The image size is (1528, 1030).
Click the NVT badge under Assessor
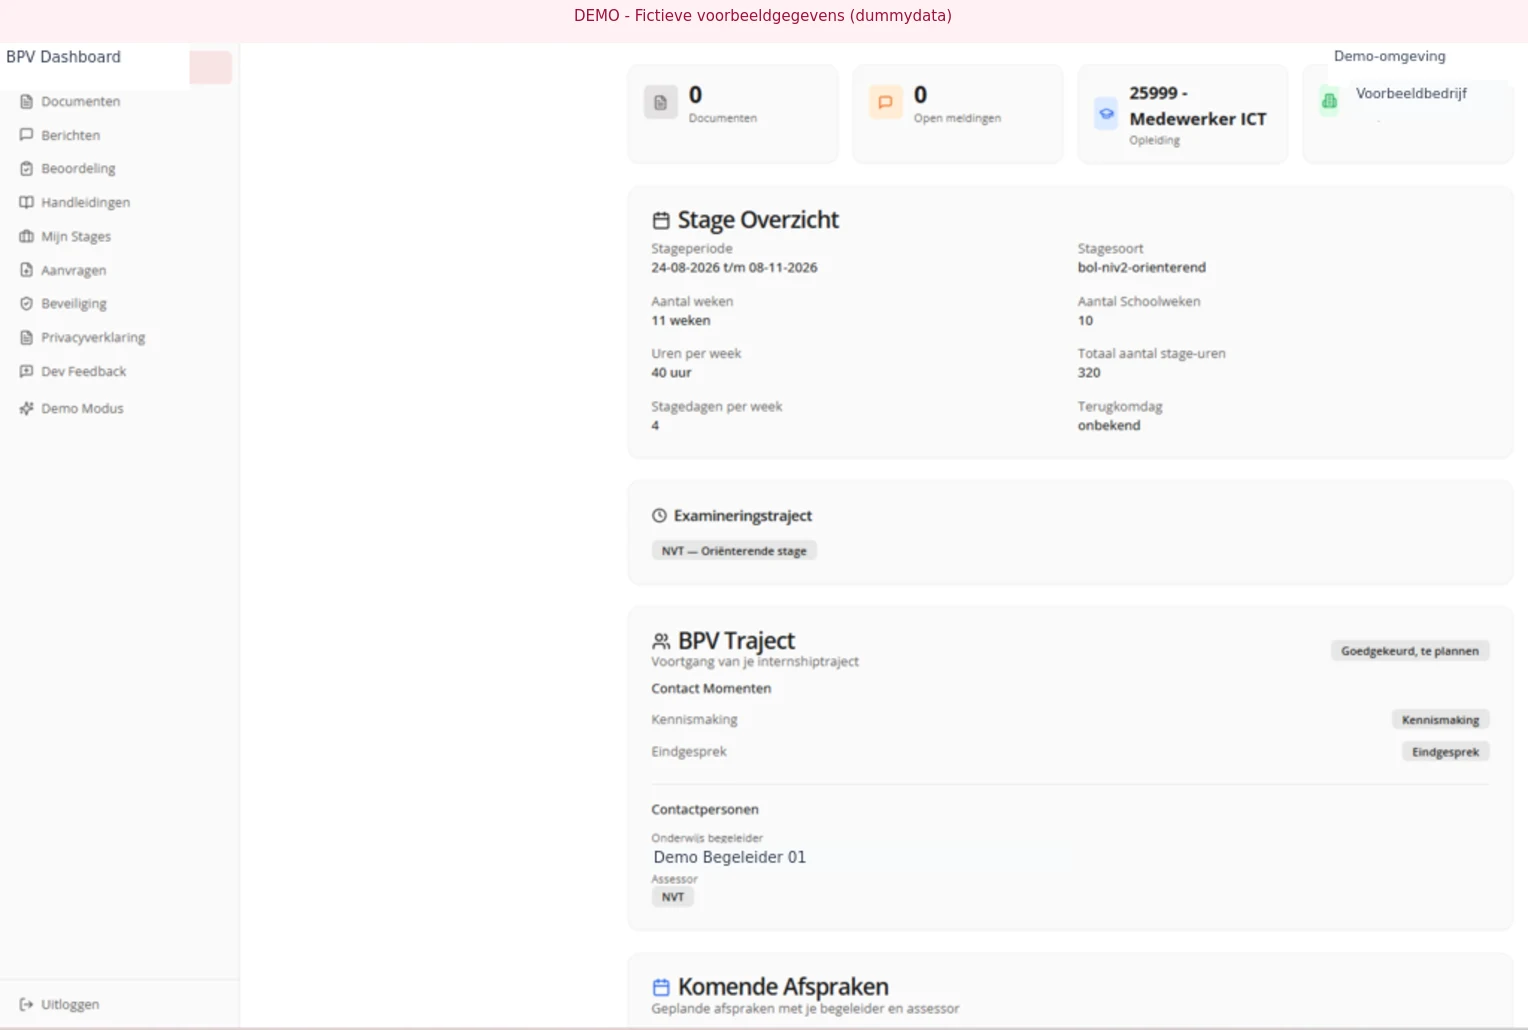click(673, 897)
